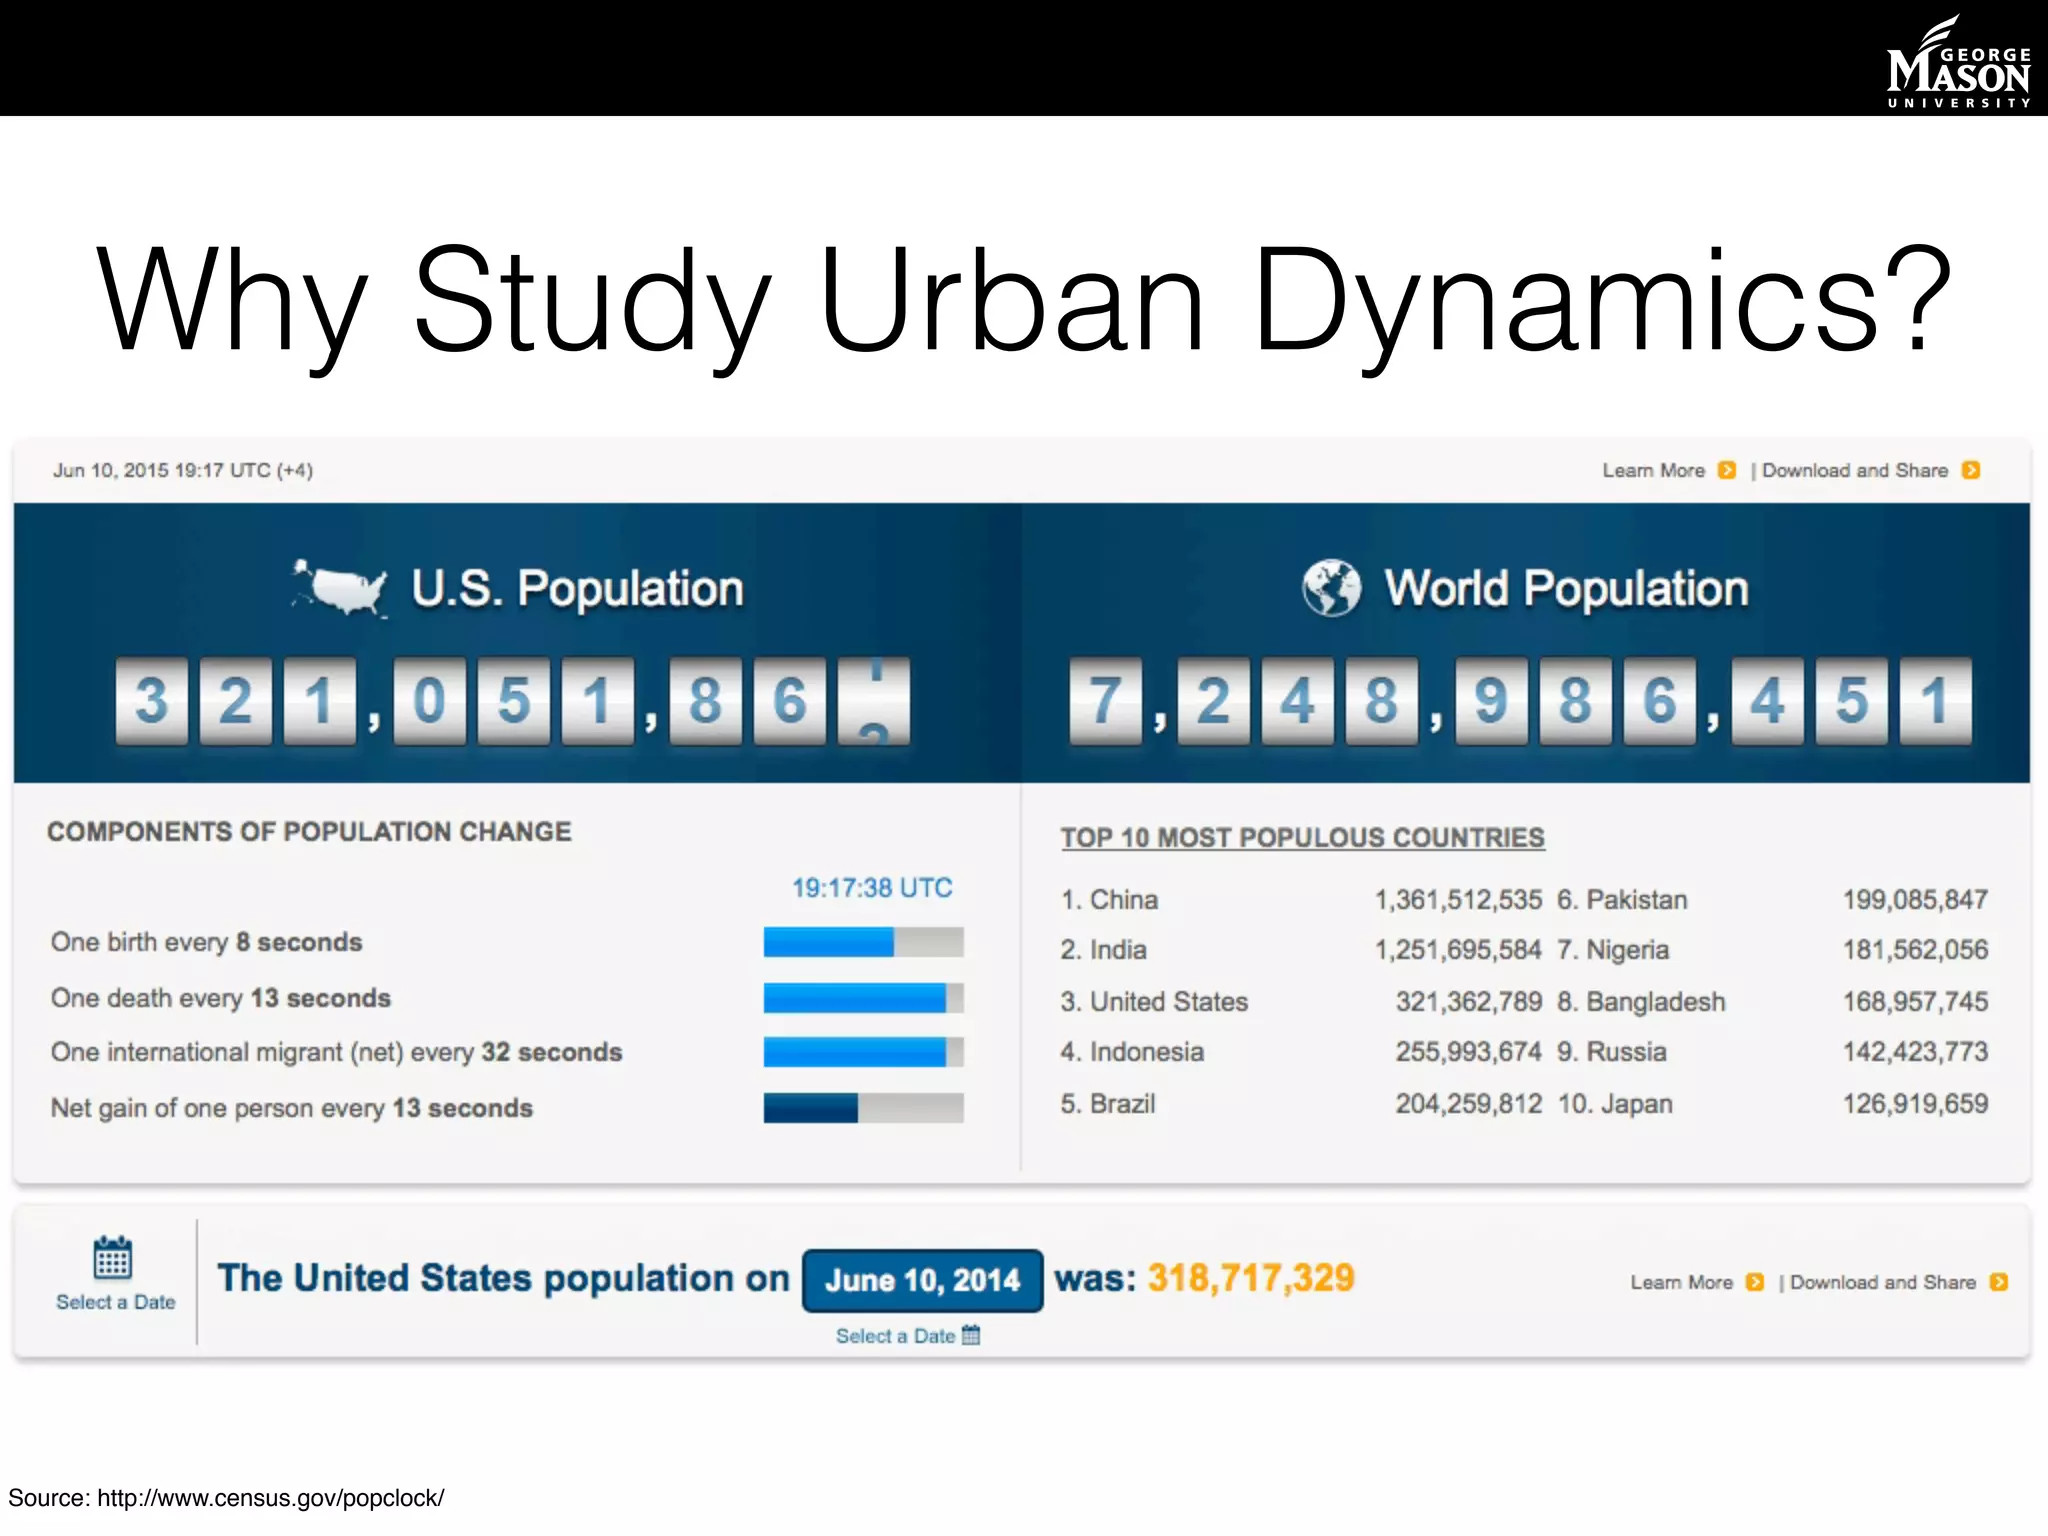Click the one birth every 8 seconds progress bar
This screenshot has height=1536, width=2048.
click(863, 942)
